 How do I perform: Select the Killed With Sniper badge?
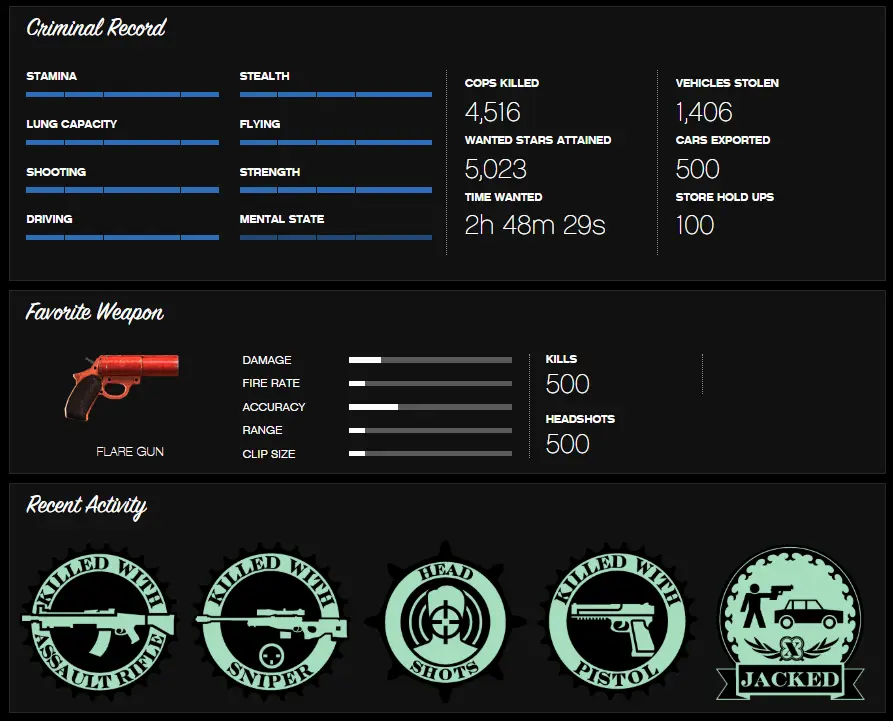(x=272, y=621)
